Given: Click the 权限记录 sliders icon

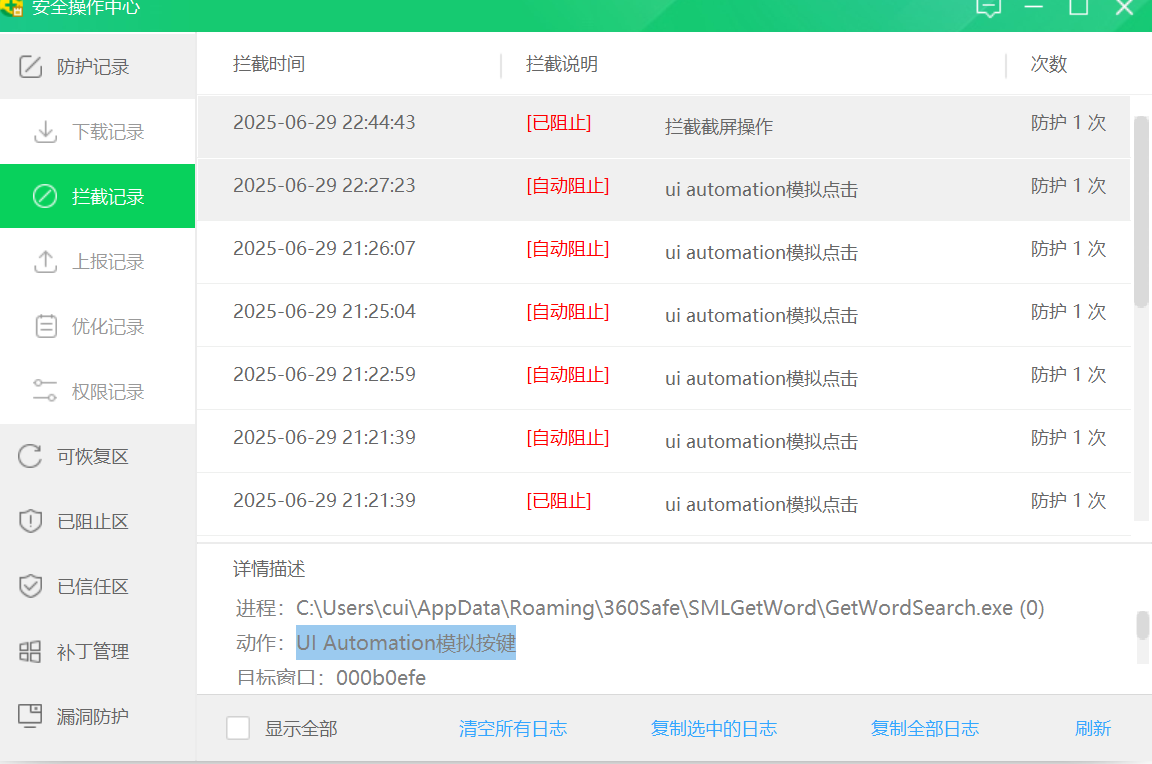Looking at the screenshot, I should coord(45,392).
